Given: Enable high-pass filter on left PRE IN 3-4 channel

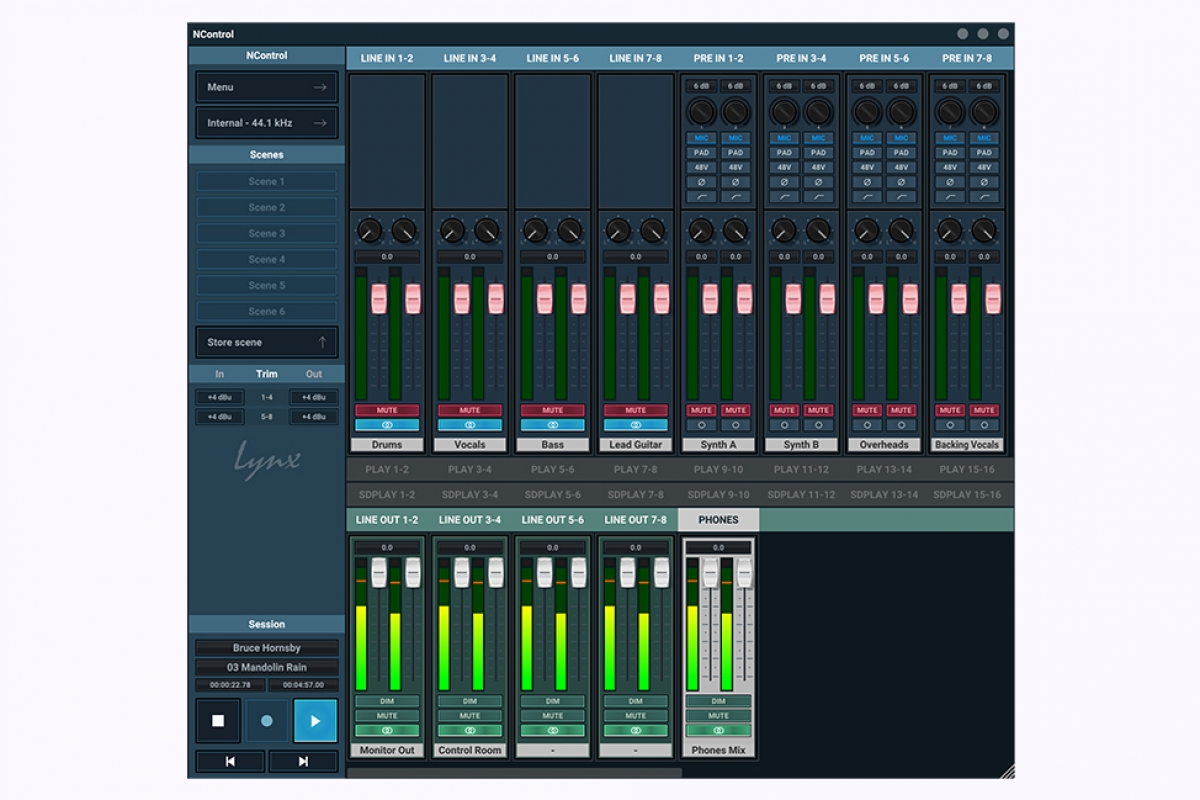Looking at the screenshot, I should click(x=784, y=197).
